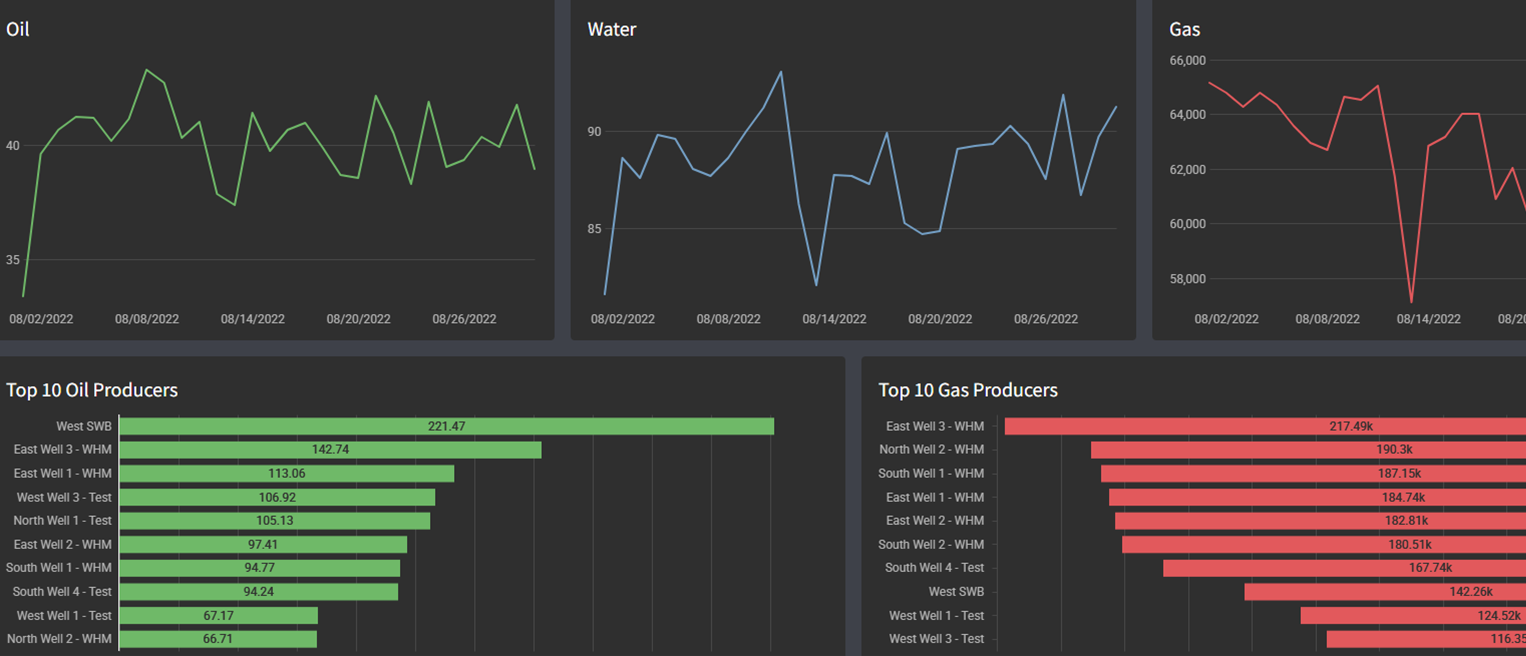Select South Well 4 - Test 94.24 bar
The image size is (1526, 656).
259,592
